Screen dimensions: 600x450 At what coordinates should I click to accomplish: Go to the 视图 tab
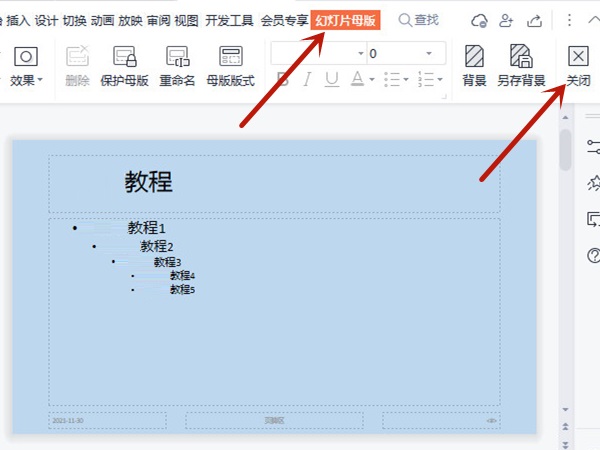coord(186,20)
